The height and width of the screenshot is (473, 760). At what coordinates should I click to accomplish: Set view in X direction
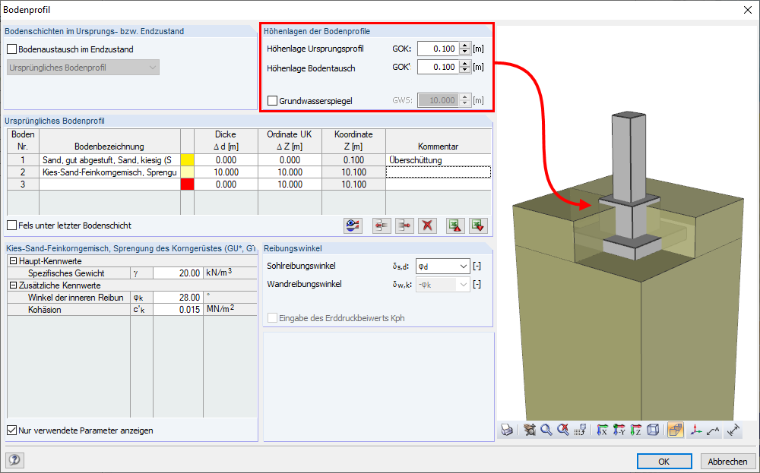pyautogui.click(x=602, y=429)
